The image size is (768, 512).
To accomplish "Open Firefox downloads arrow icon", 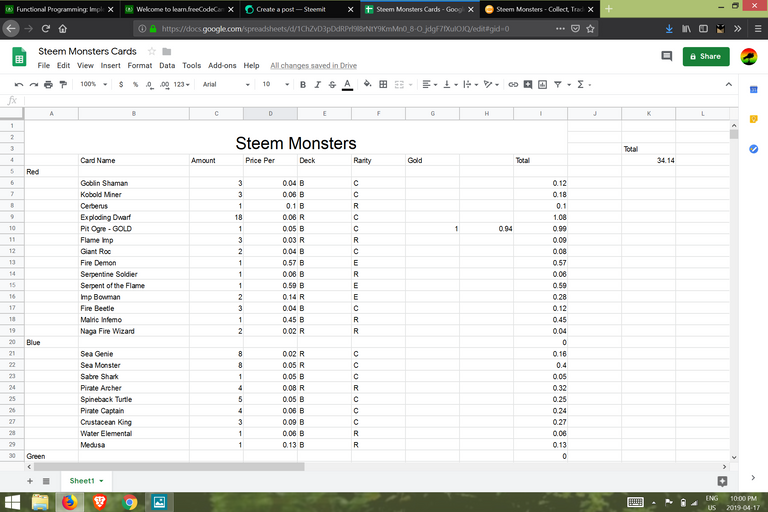I will [x=669, y=29].
